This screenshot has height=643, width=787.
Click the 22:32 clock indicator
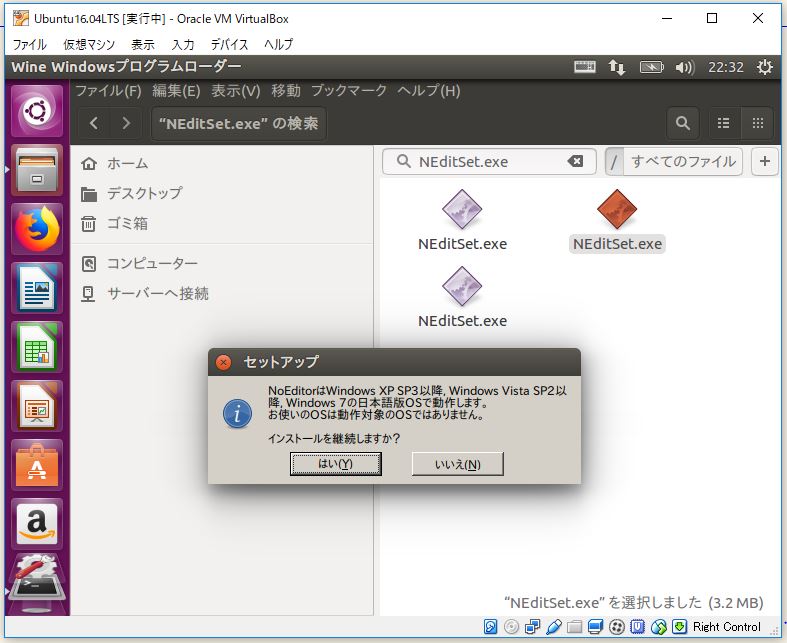(726, 67)
